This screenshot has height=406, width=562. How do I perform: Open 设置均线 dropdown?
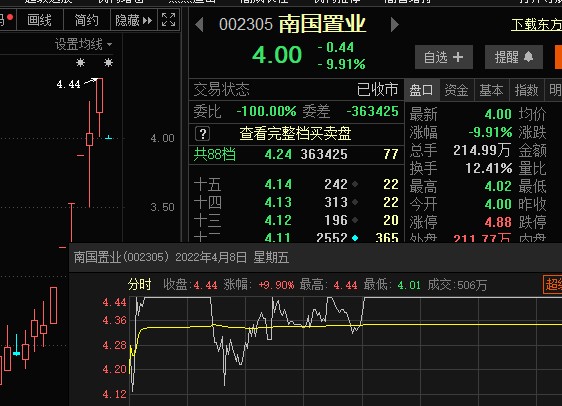tap(84, 44)
